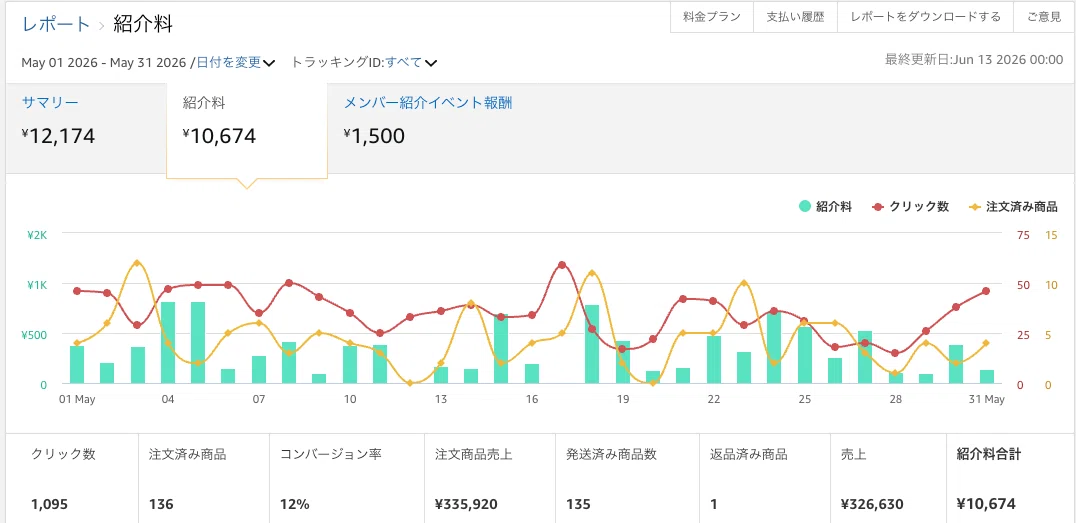Click the 注文済み商品 total 136
Viewport: 1076px width, 523px height.
161,504
